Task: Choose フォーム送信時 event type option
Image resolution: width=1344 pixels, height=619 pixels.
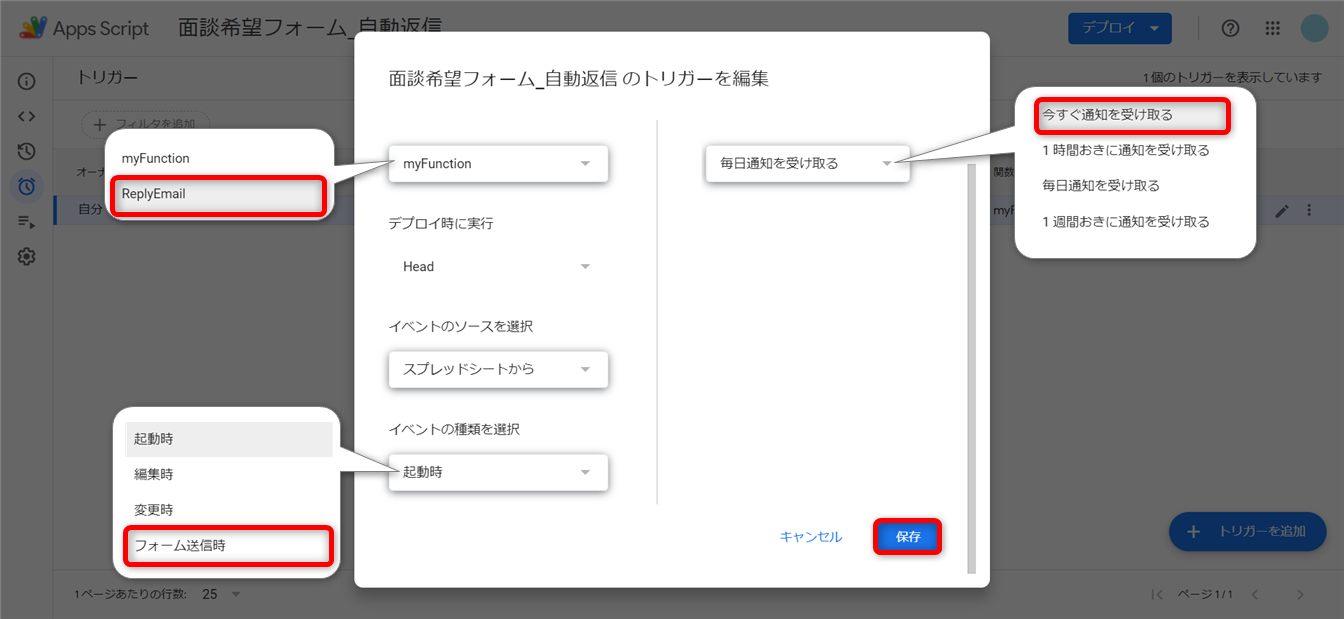Action: 227,546
